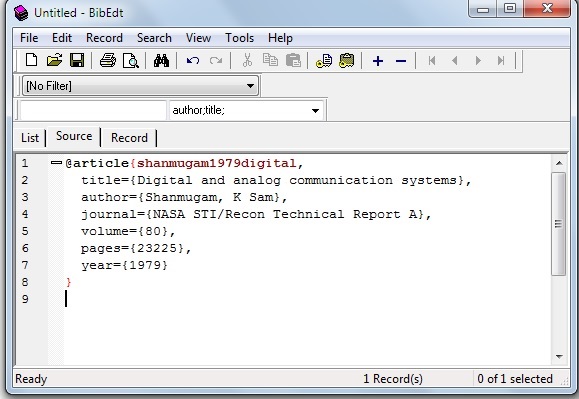The image size is (579, 399).
Task: Click the BibEdt application icon in title bar
Action: [x=21, y=13]
